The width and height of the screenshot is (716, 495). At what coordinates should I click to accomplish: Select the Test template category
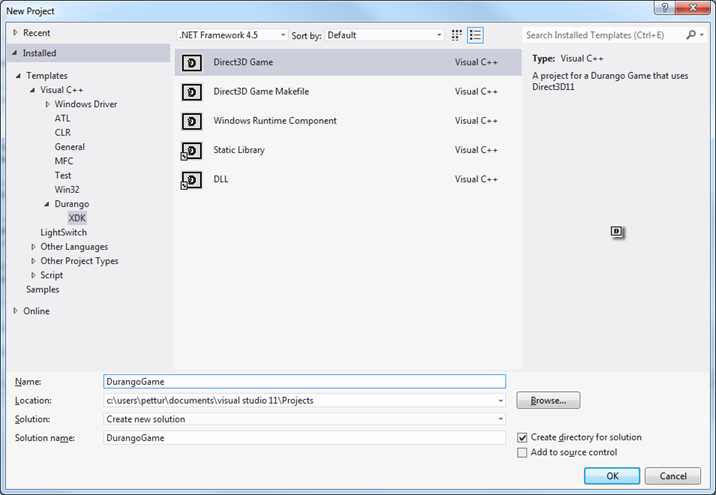63,175
